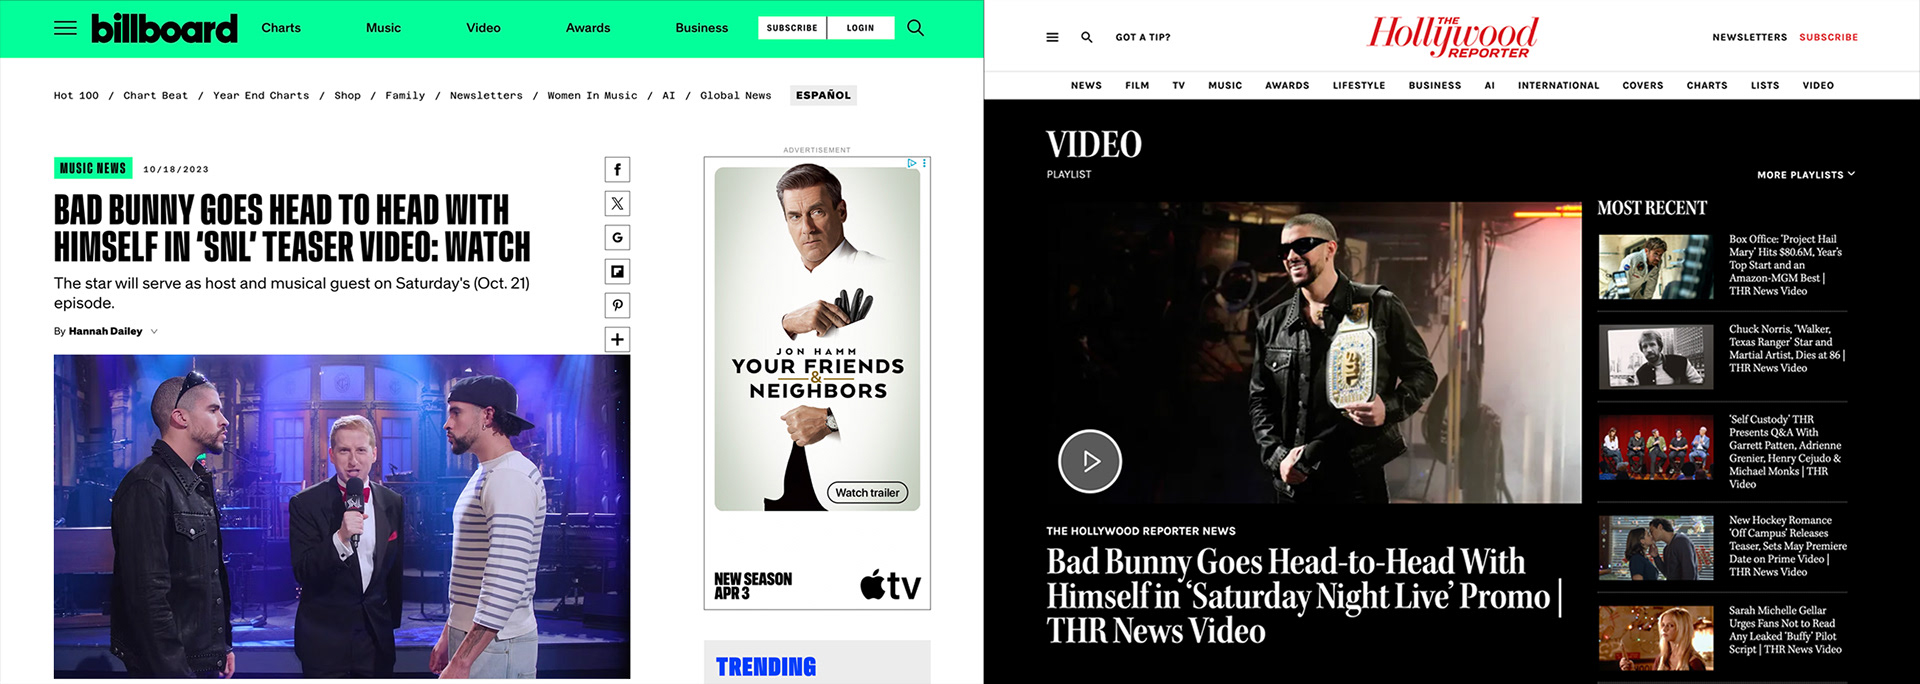Screen dimensions: 1920x684
Task: Open Chuck Norris obituary video thumbnail
Action: point(1656,357)
